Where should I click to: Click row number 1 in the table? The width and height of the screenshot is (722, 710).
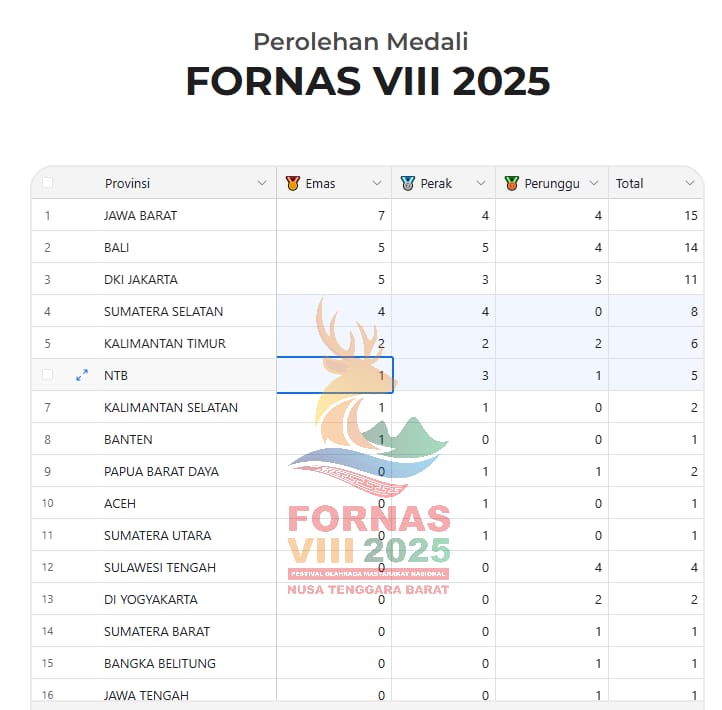click(47, 215)
